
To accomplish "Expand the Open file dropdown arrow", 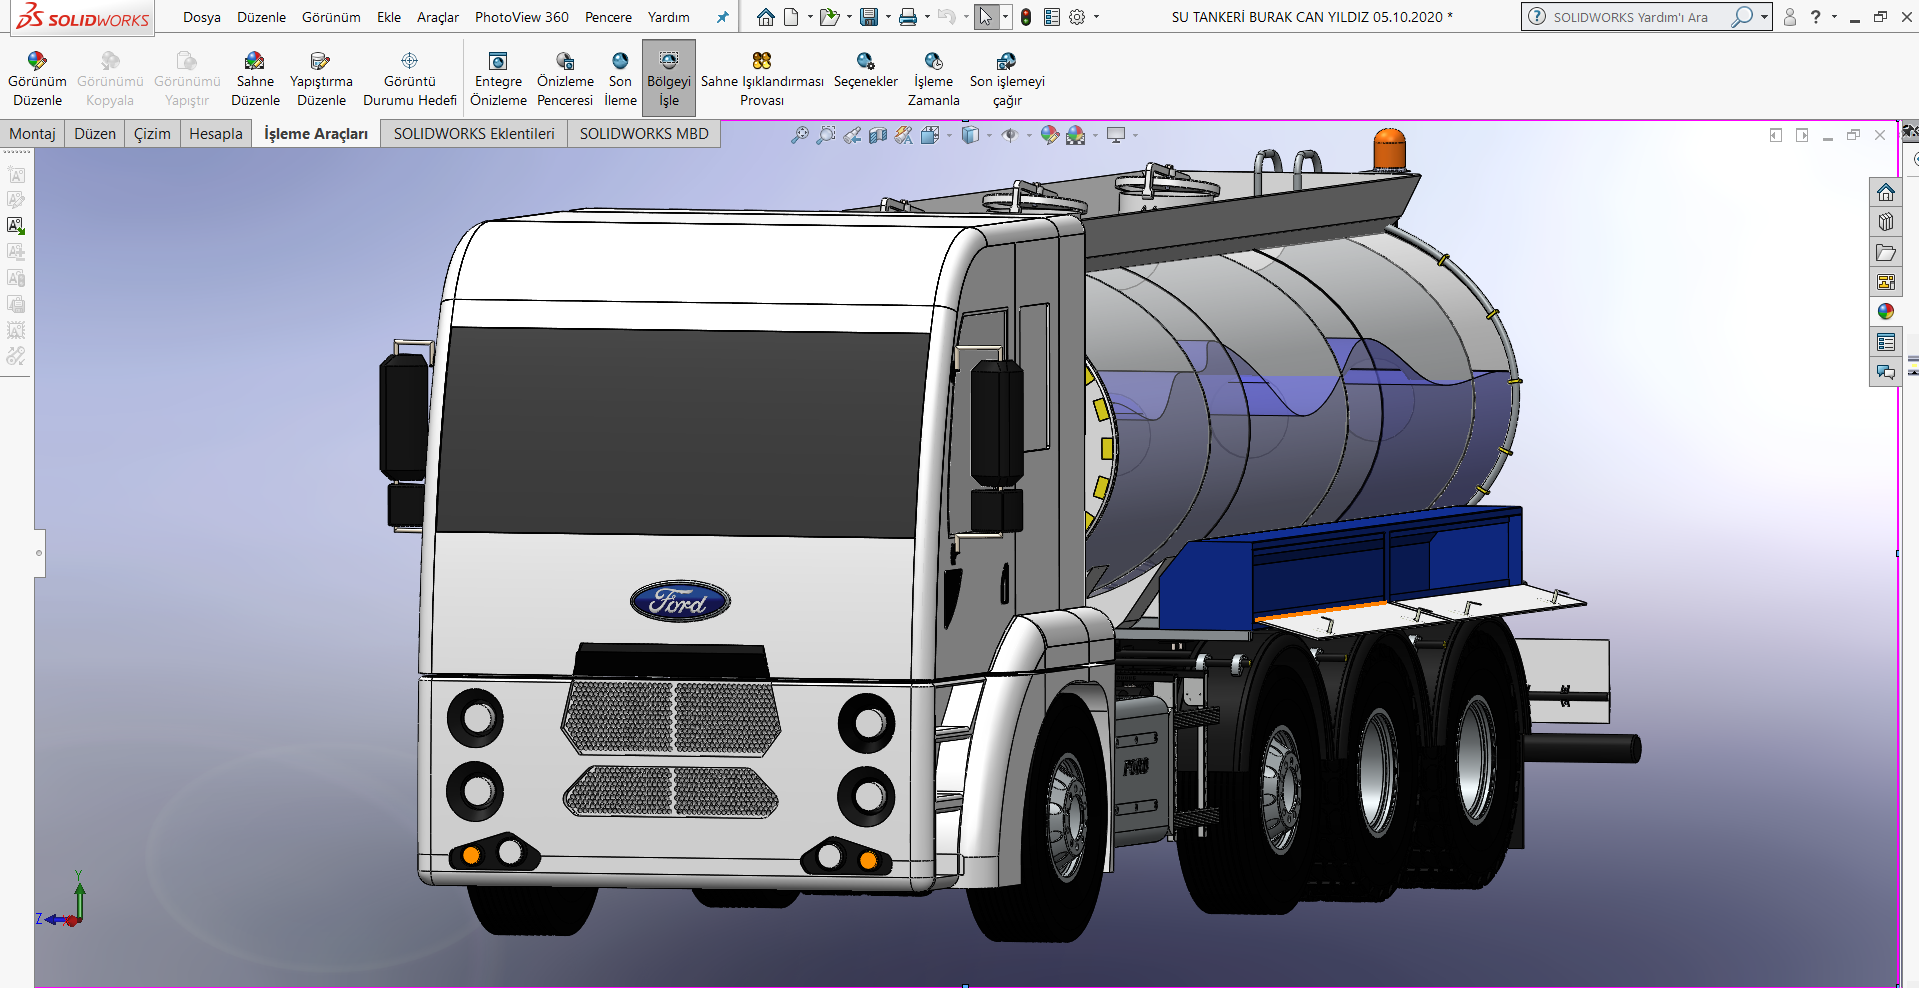I will coord(849,17).
